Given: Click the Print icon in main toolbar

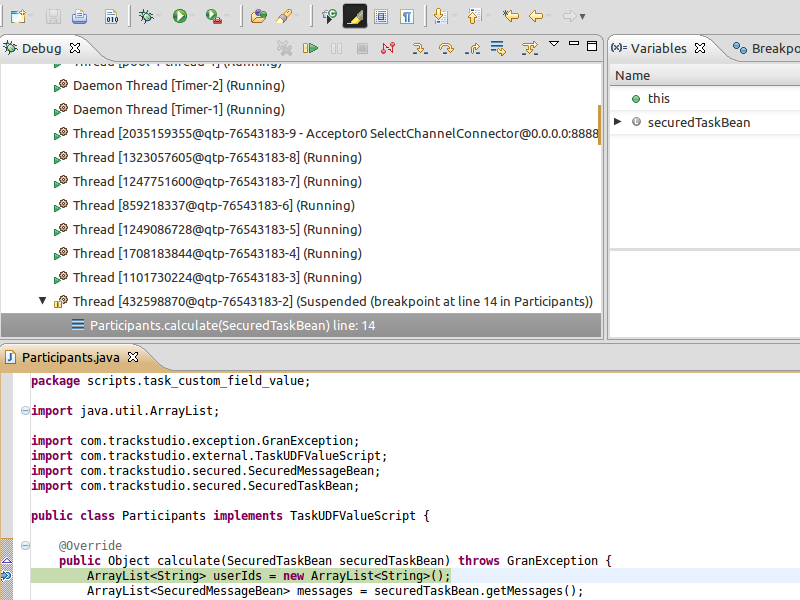Looking at the screenshot, I should point(80,16).
